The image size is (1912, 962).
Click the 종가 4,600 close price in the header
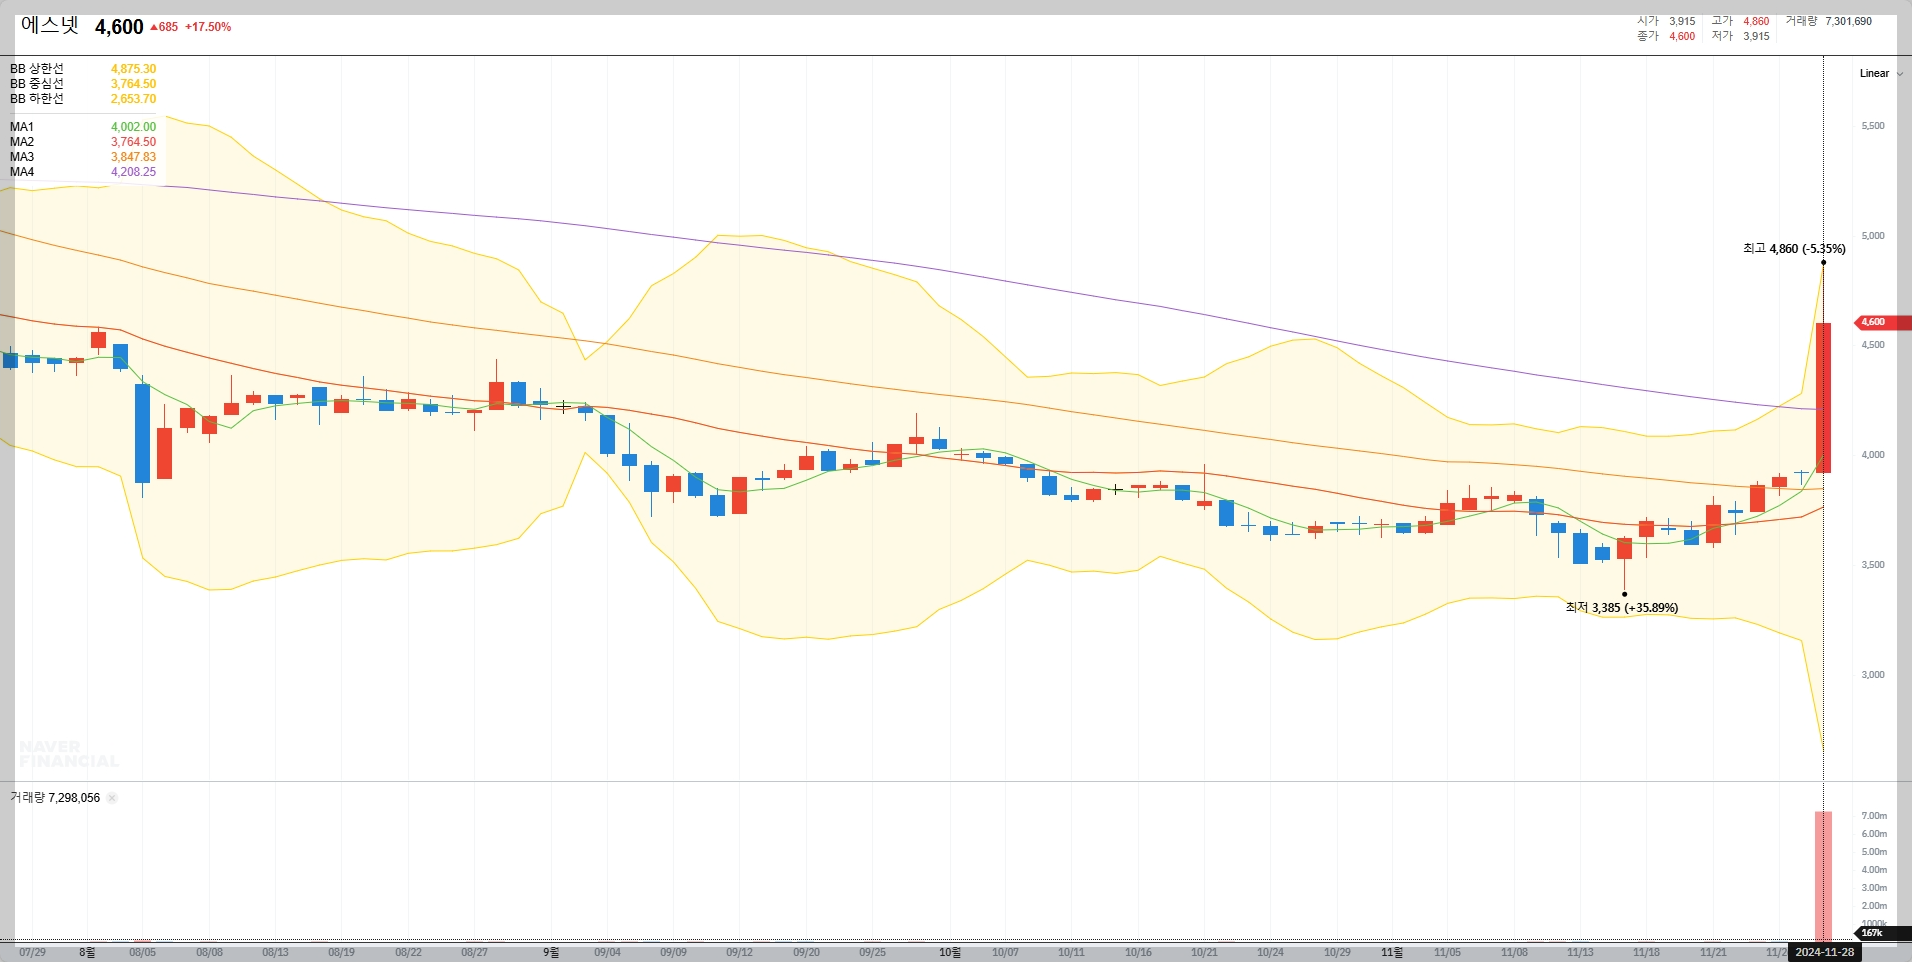(x=1666, y=36)
